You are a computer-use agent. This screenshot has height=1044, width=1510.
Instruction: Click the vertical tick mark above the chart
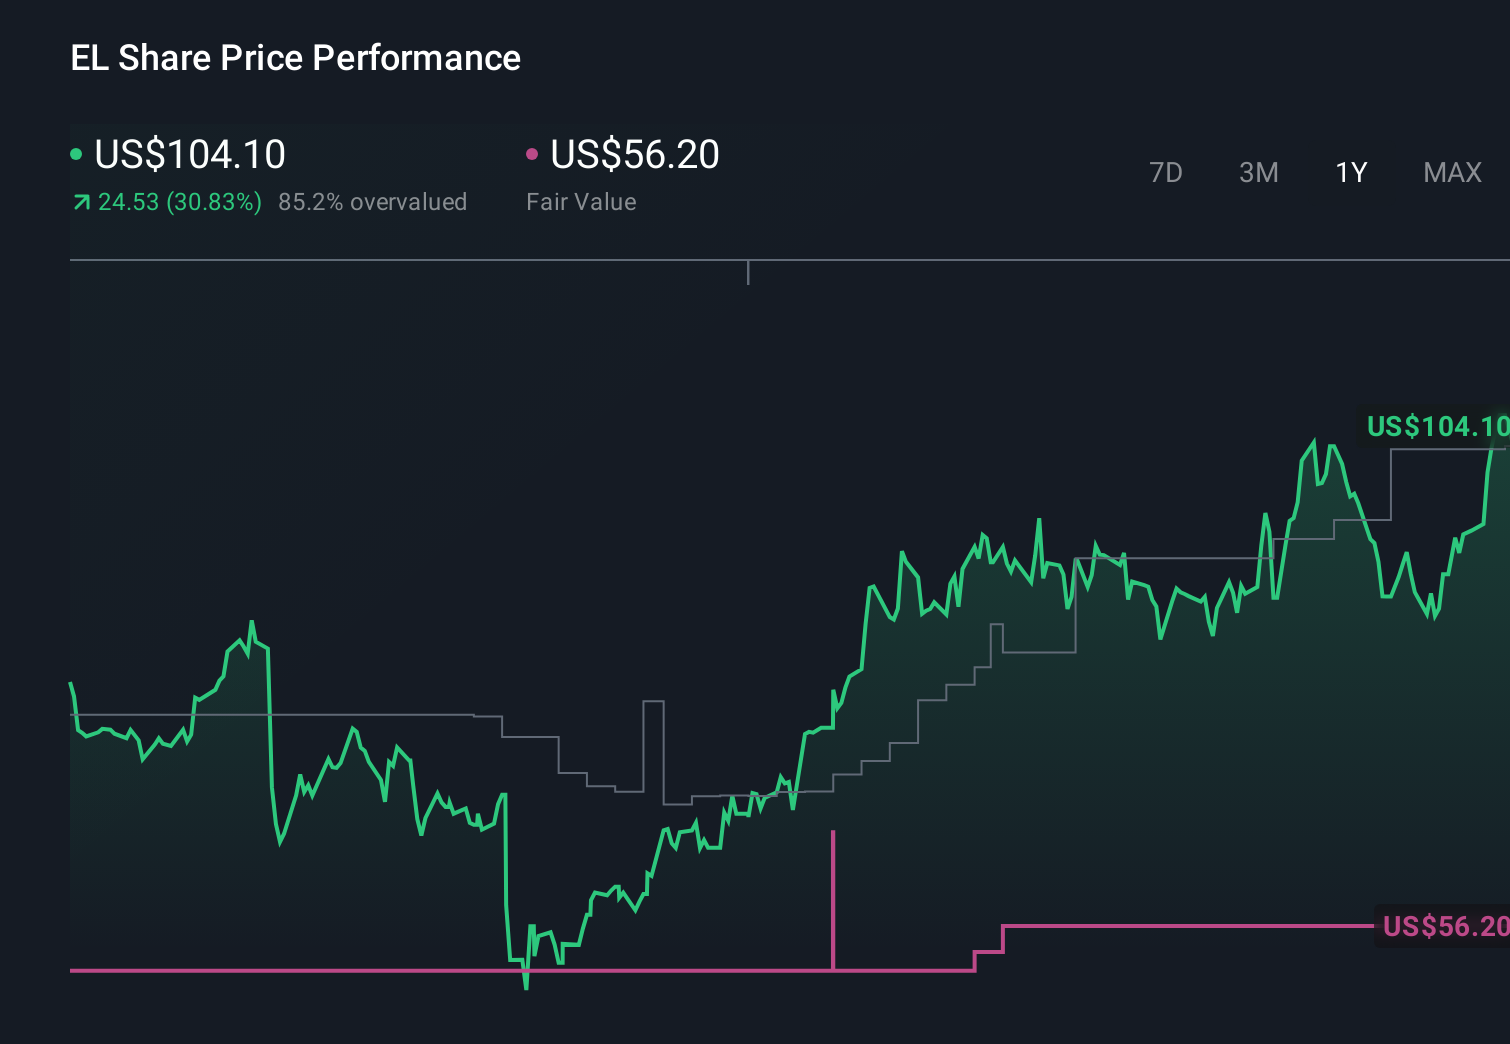[x=748, y=273]
